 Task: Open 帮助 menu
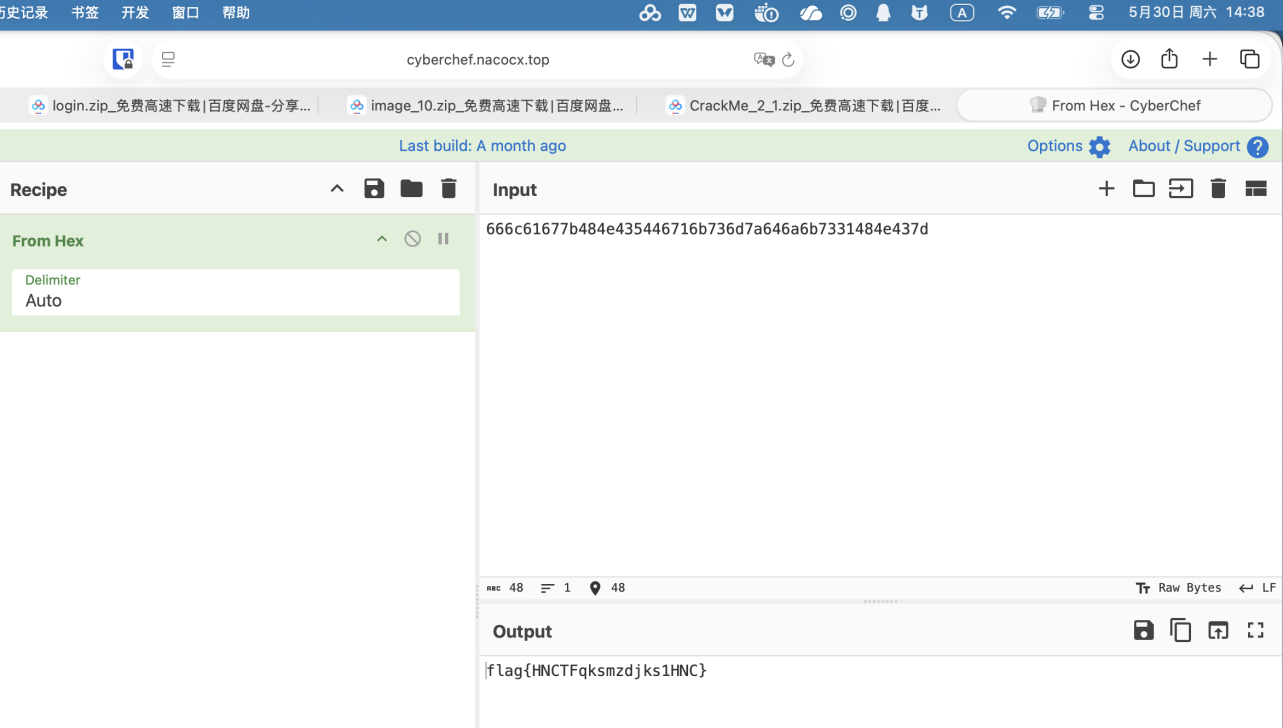[236, 13]
